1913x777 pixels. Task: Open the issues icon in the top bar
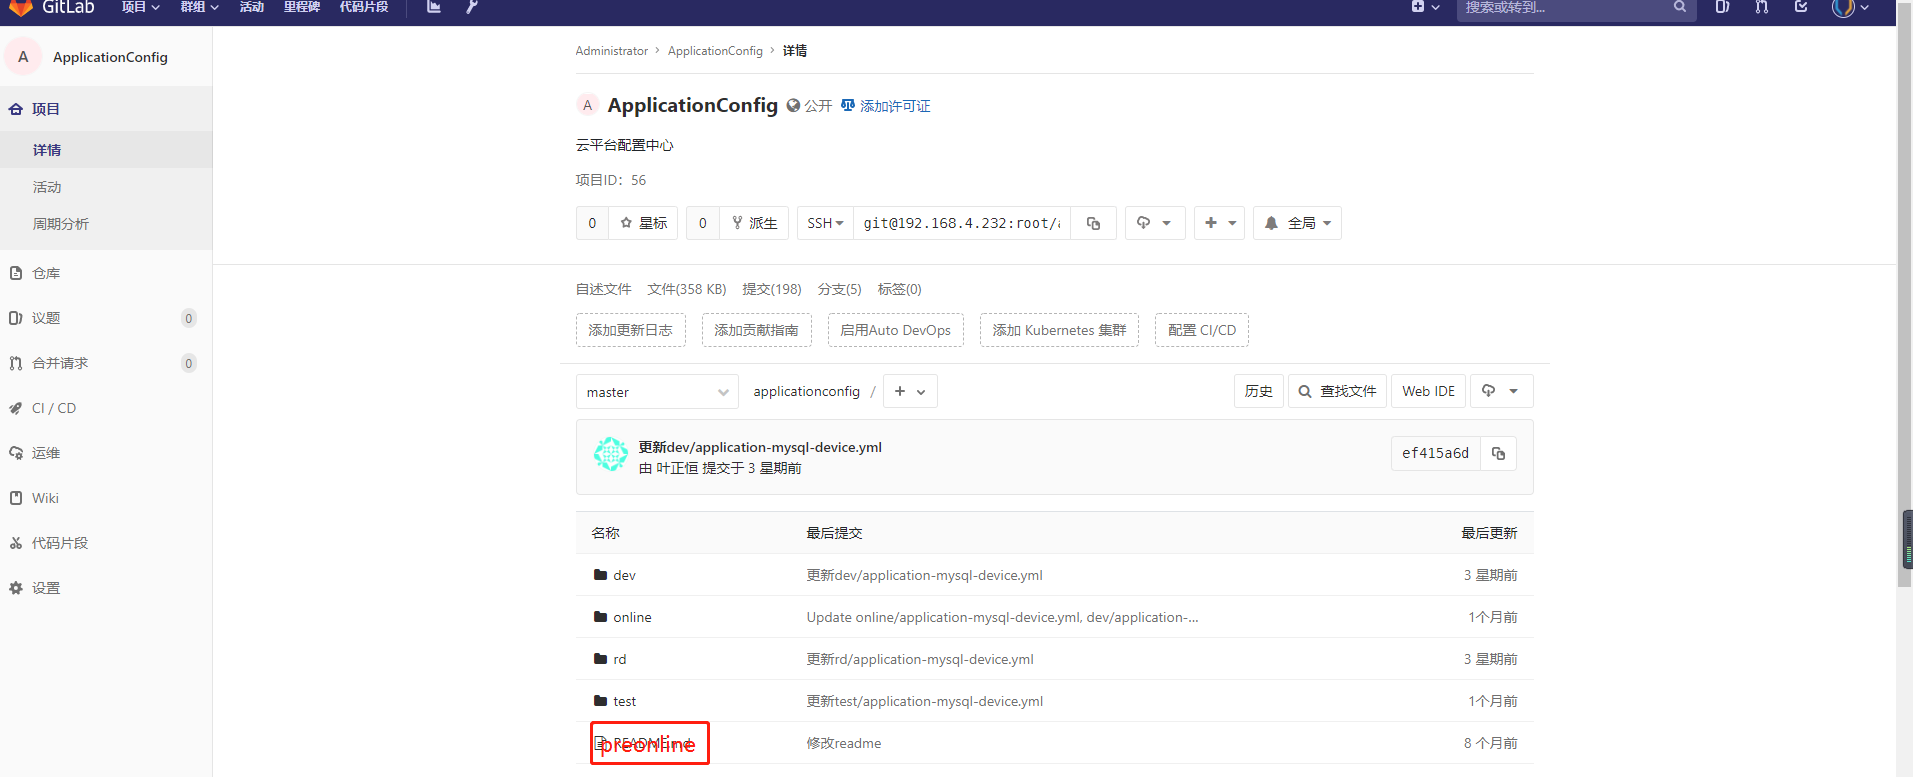(x=1722, y=7)
